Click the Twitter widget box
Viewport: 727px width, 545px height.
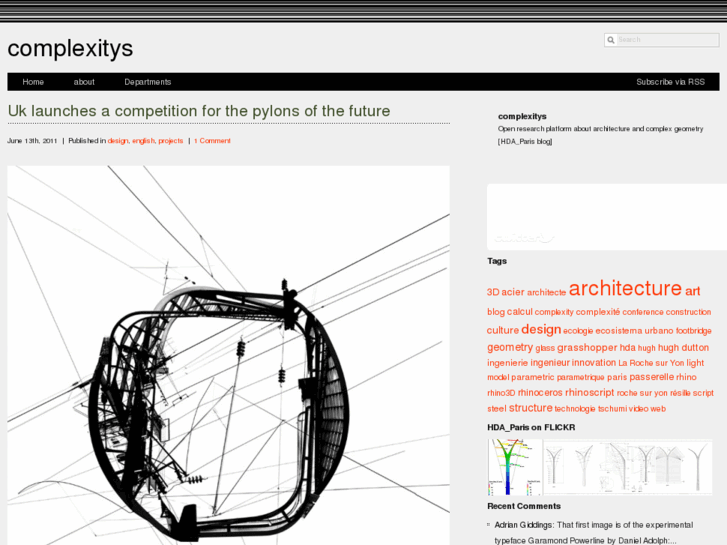[x=607, y=217]
